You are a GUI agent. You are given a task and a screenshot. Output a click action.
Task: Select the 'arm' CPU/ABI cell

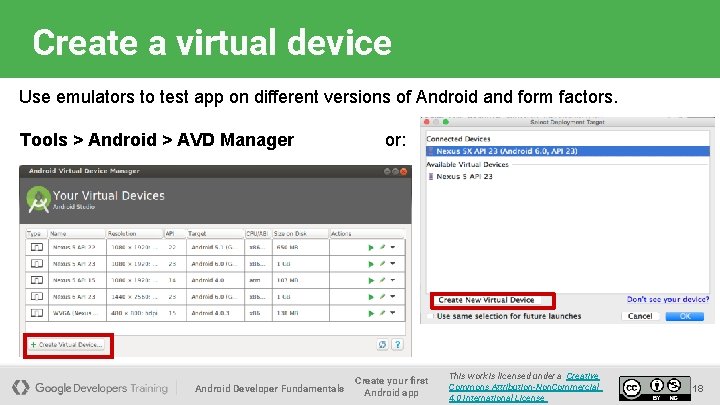(258, 280)
